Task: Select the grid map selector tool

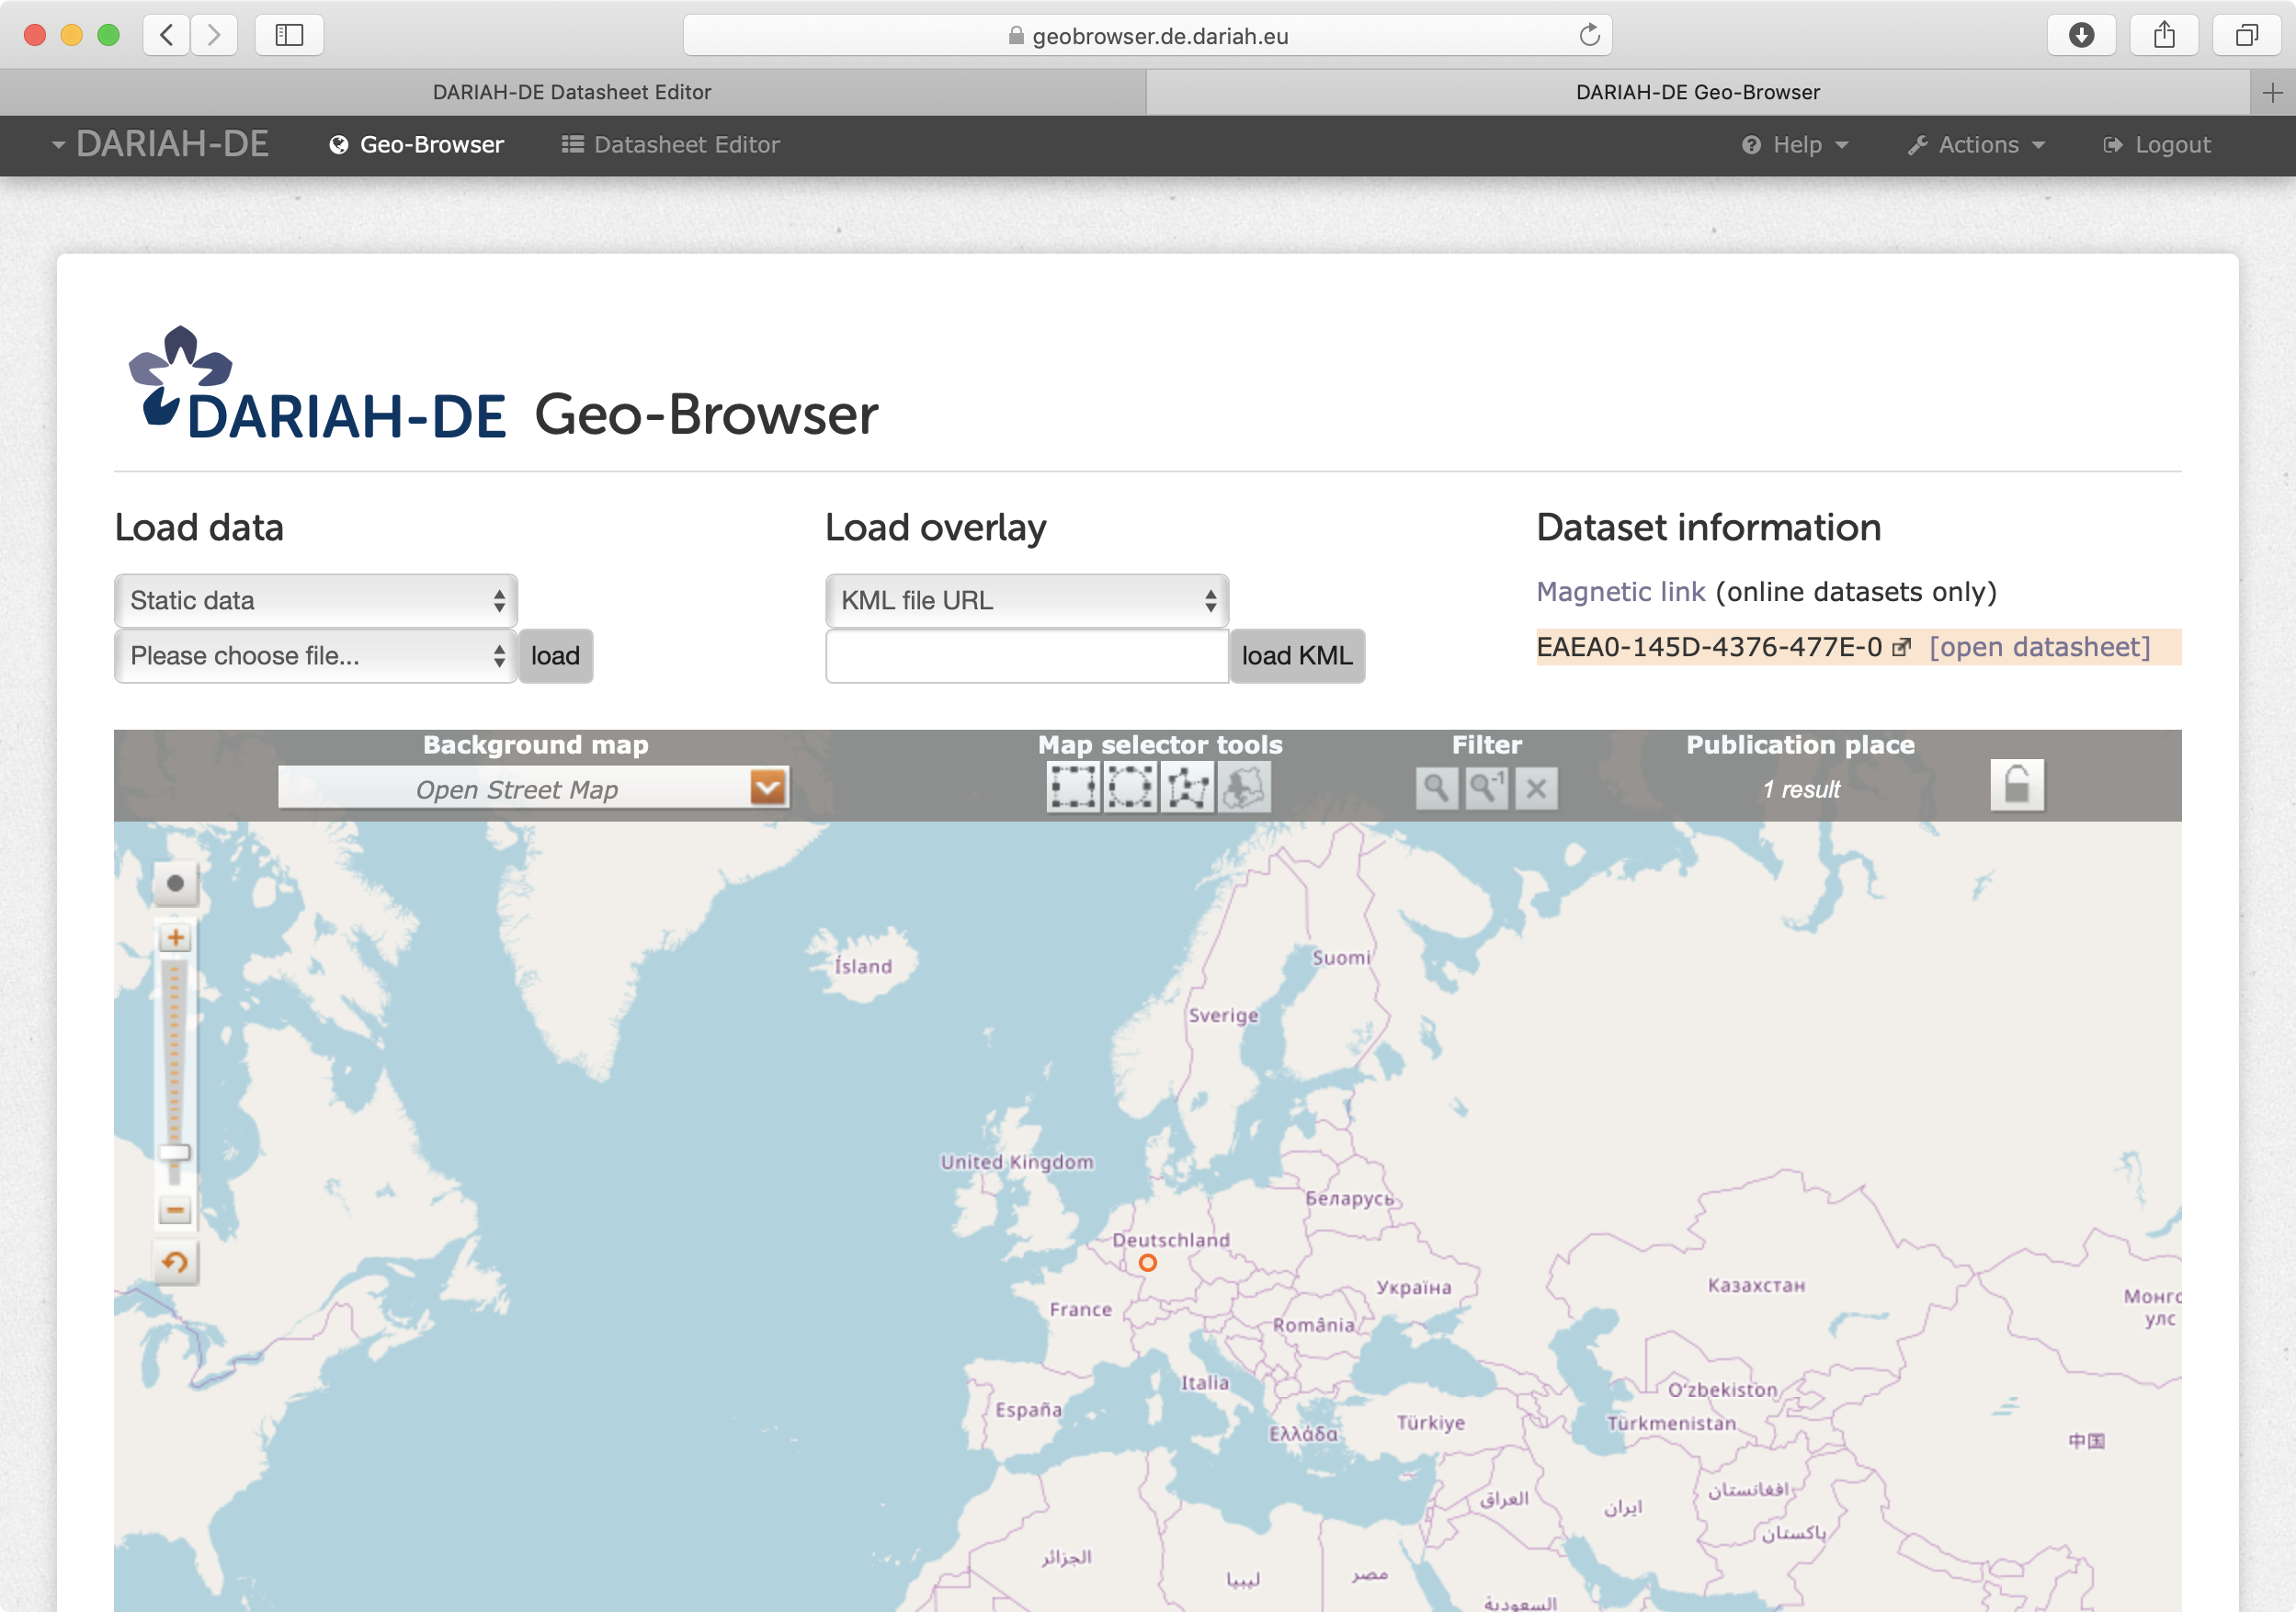Action: click(1070, 787)
